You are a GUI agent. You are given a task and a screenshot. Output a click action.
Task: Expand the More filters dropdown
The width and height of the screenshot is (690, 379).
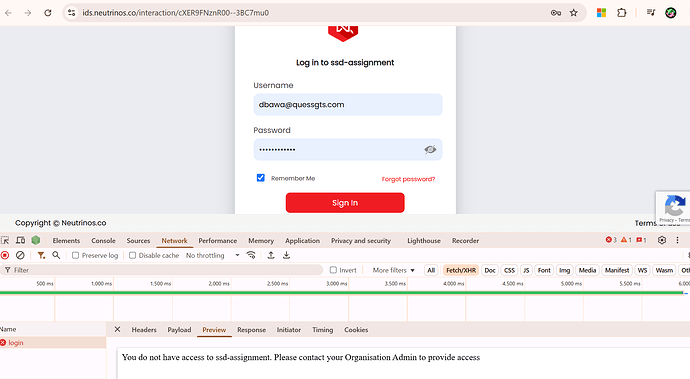pos(393,270)
